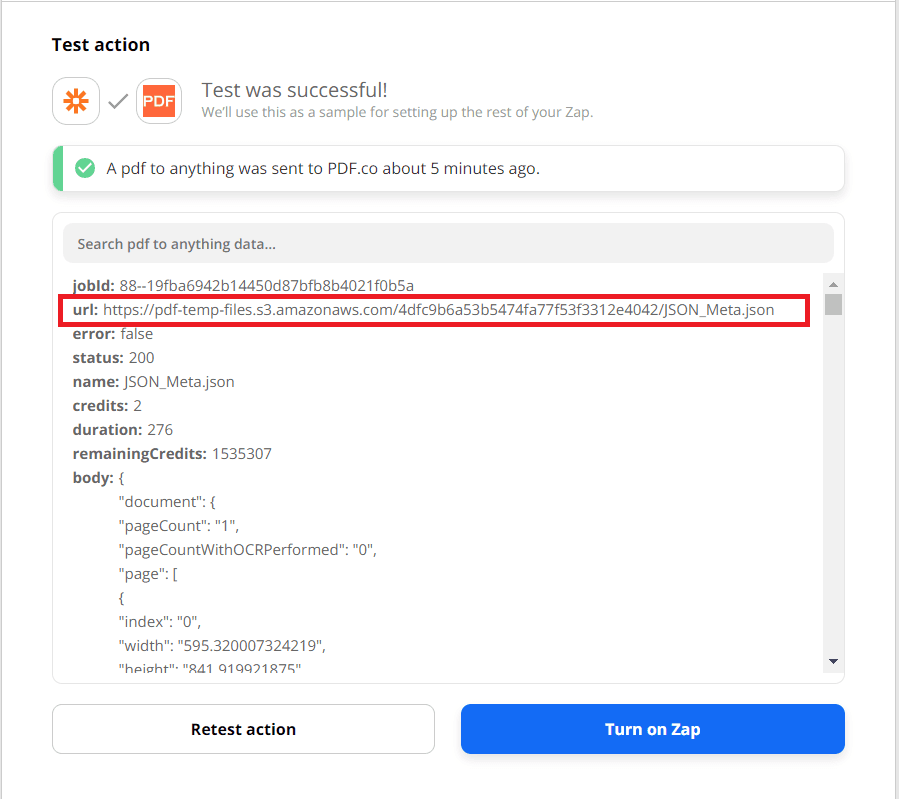Click the scrollbar up arrow
899x799 pixels.
tap(833, 283)
